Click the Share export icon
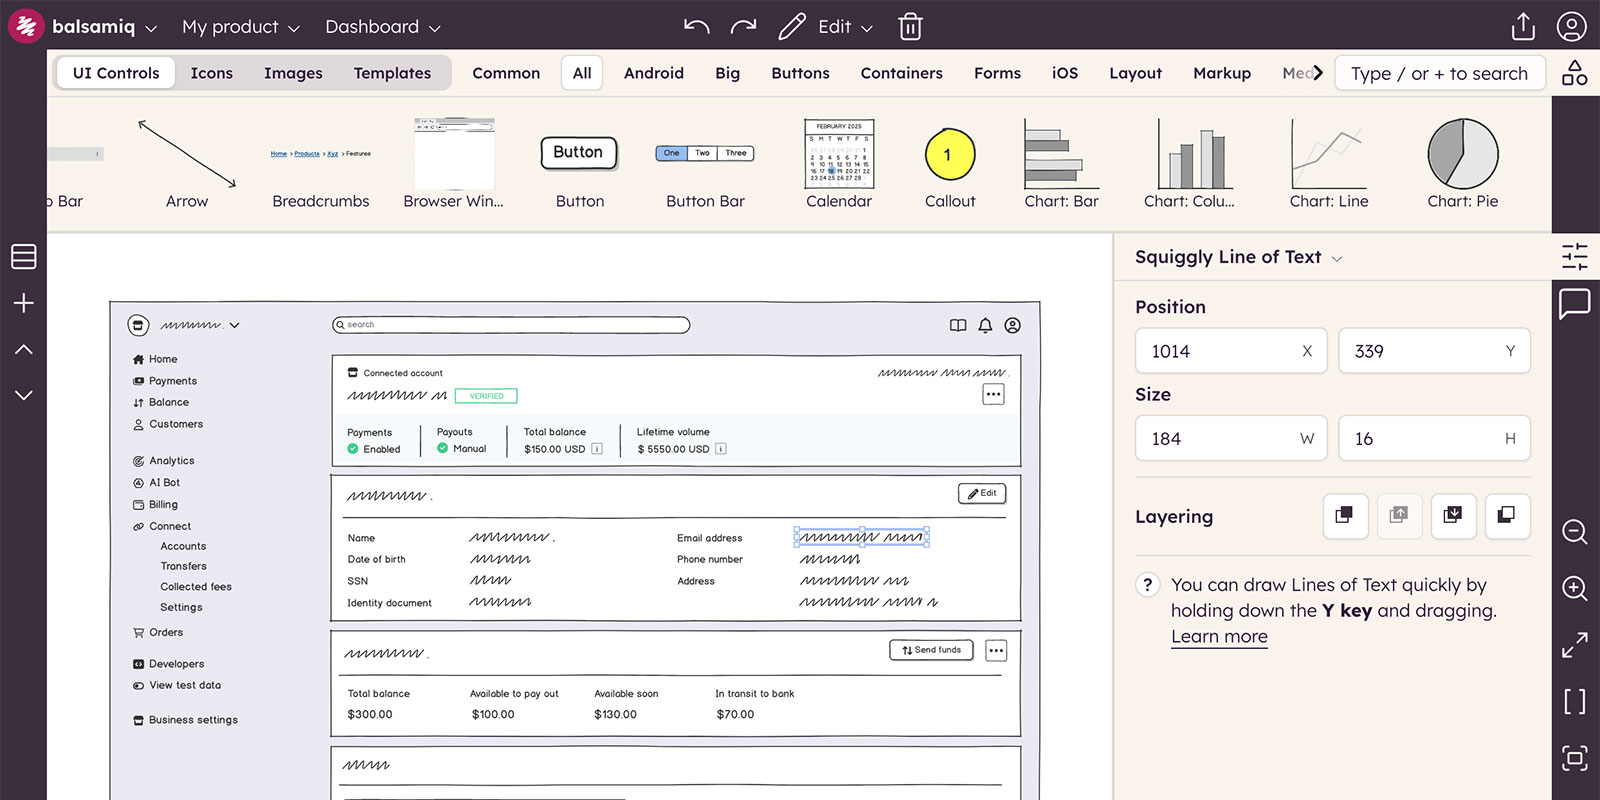This screenshot has height=800, width=1600. (x=1523, y=27)
